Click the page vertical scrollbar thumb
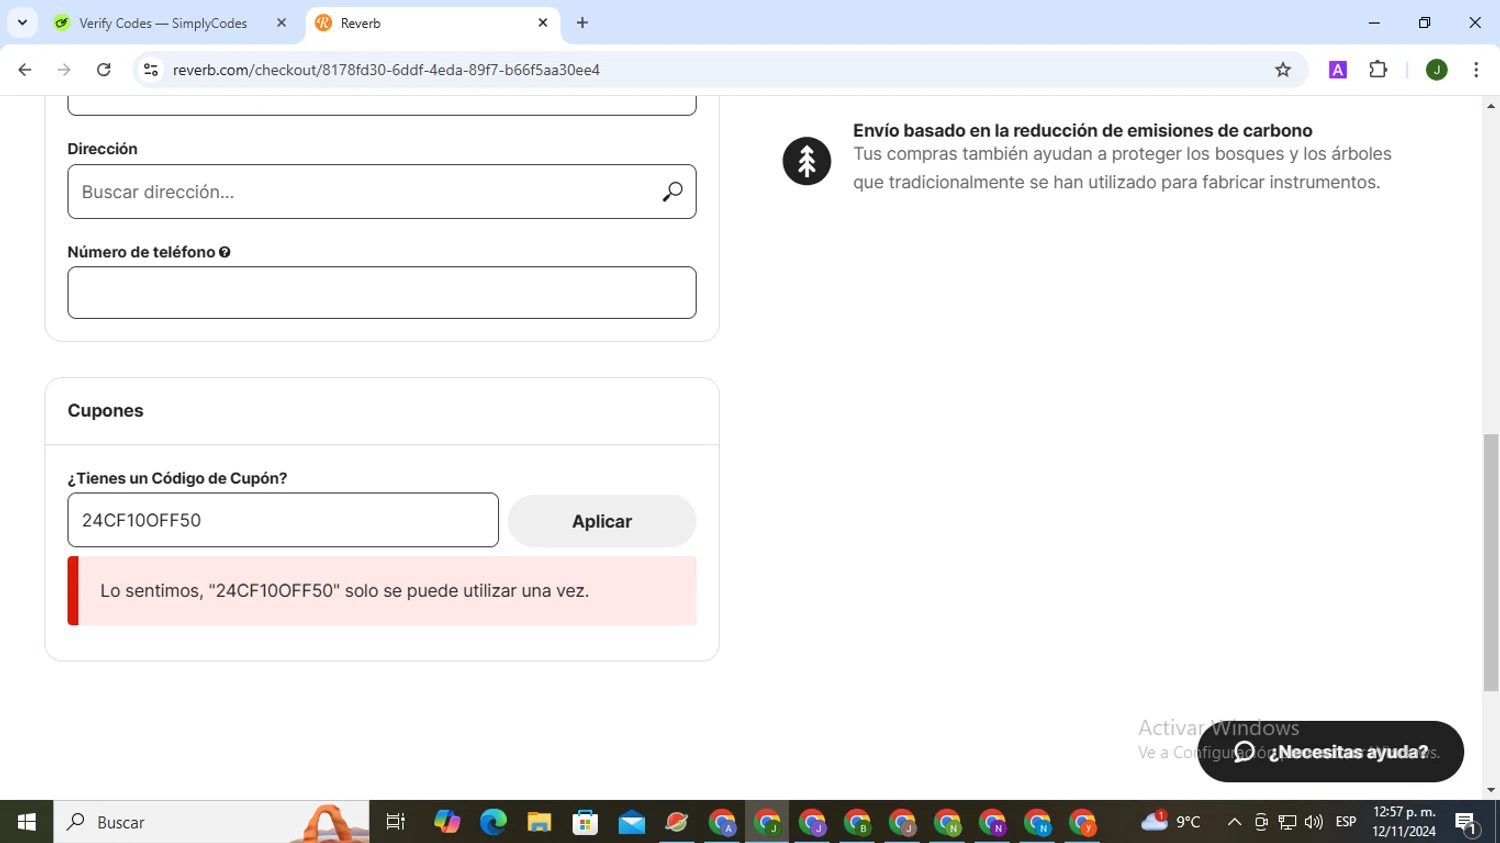The width and height of the screenshot is (1500, 843). pos(1491,563)
